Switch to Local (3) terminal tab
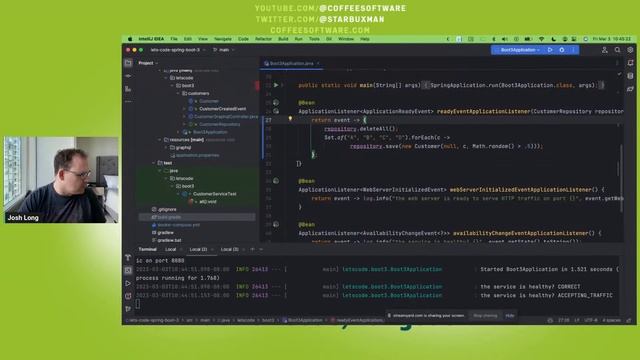 point(229,249)
